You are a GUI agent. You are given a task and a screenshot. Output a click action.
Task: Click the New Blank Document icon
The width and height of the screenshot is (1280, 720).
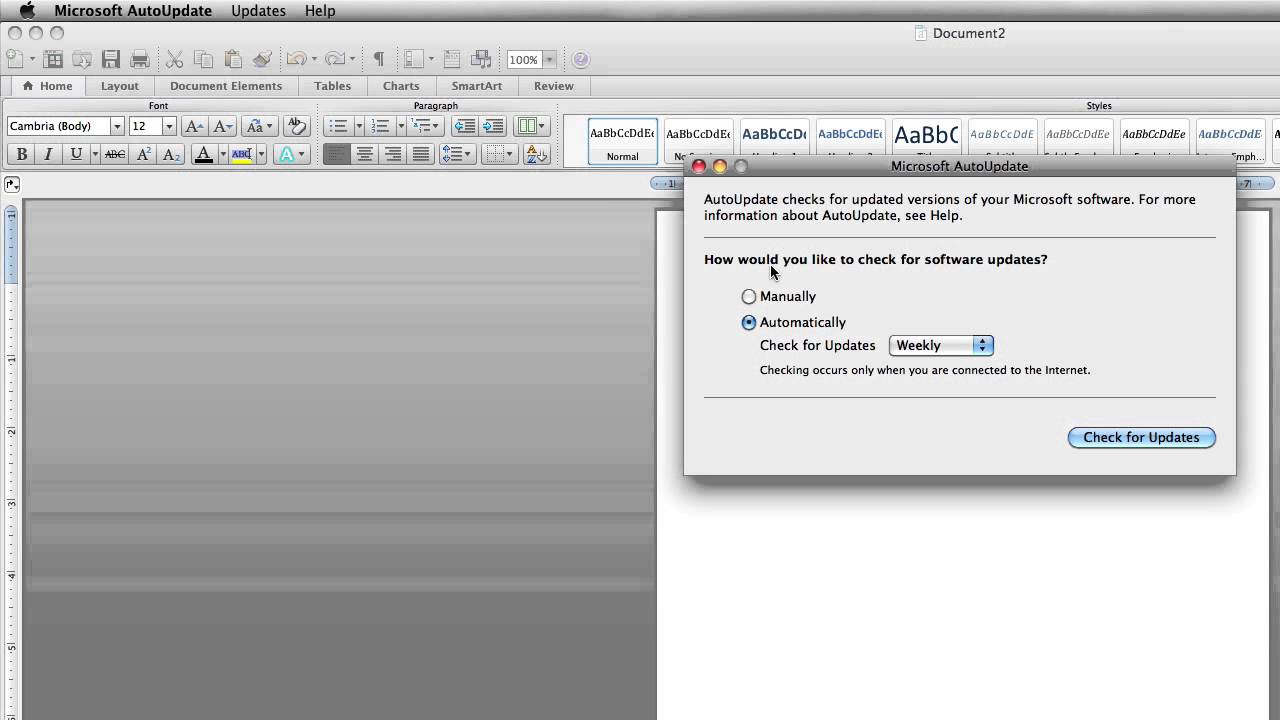coord(14,59)
